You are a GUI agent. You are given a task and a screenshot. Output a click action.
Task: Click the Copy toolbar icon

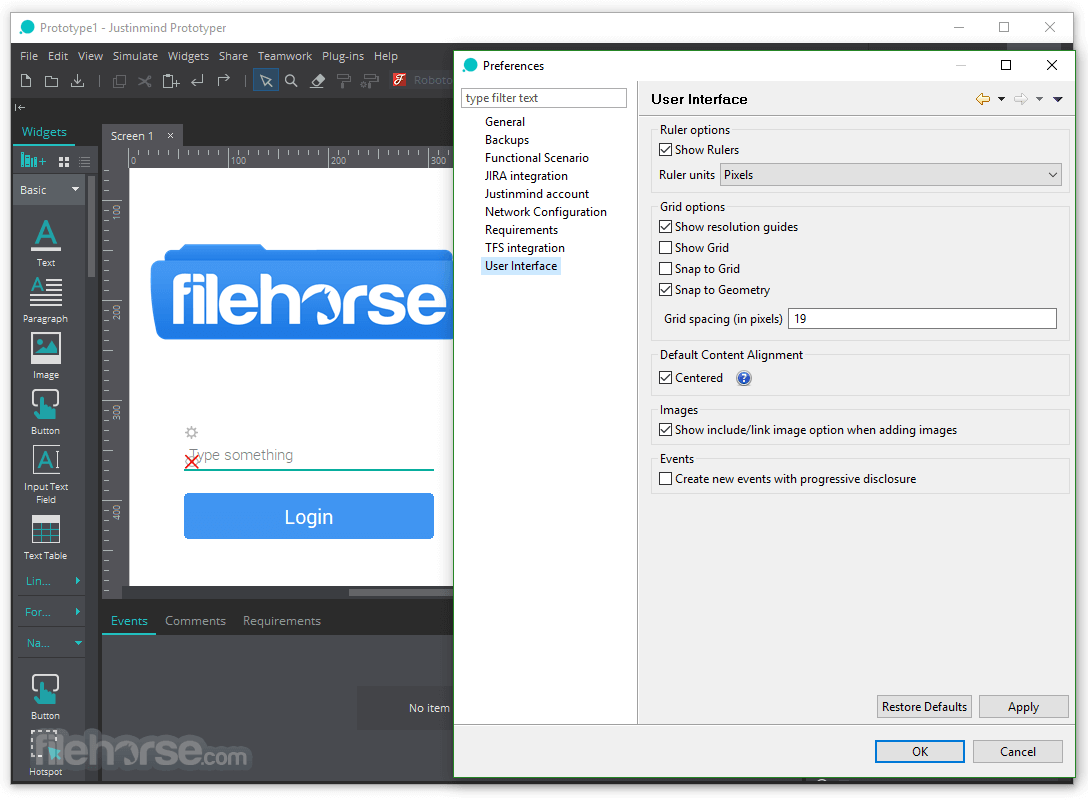(119, 81)
